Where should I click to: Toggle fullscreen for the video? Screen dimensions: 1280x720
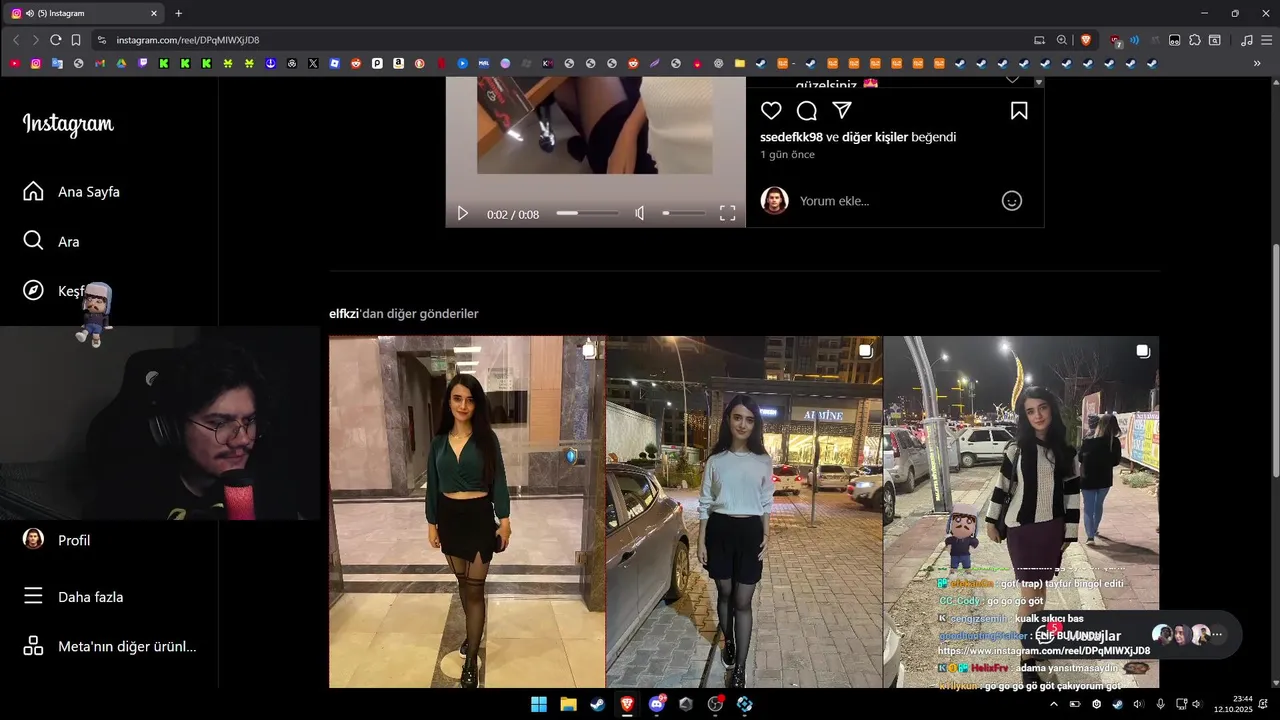(728, 214)
